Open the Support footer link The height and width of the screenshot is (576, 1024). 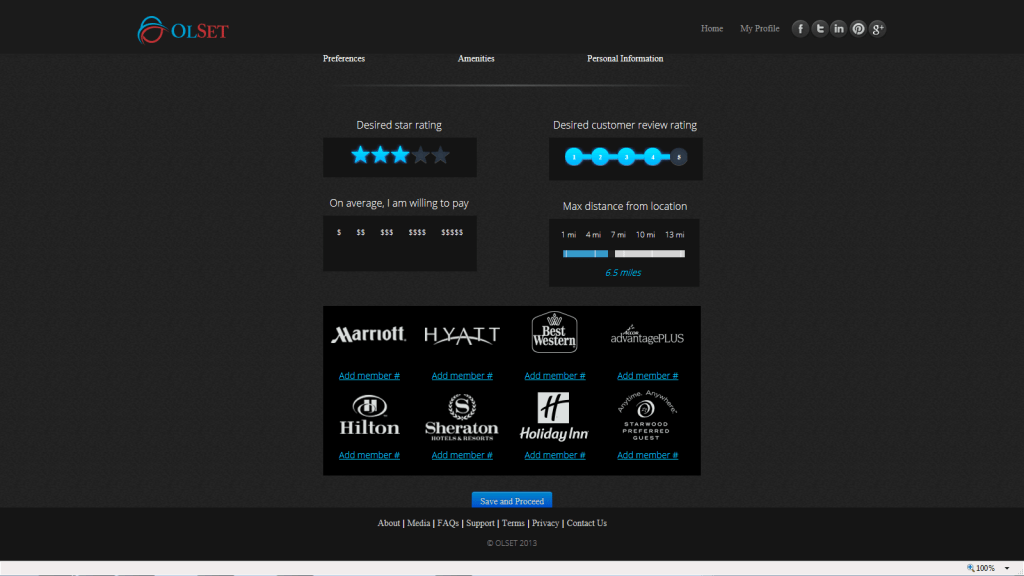[480, 523]
